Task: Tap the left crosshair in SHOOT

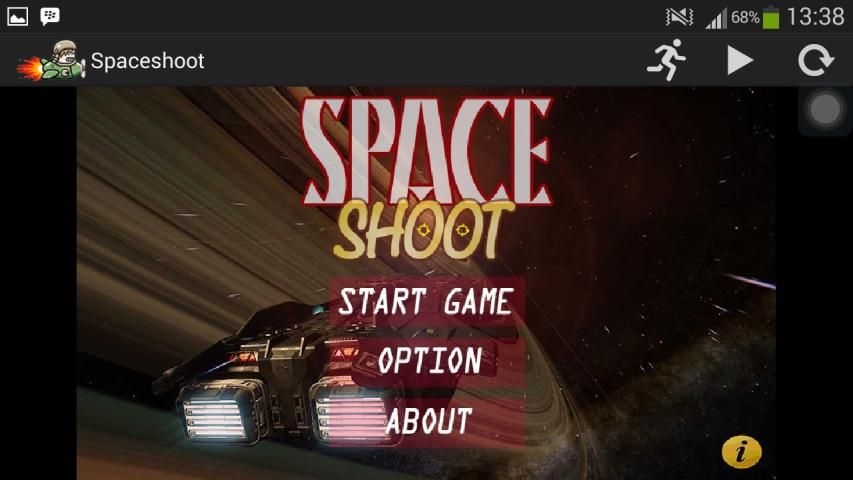Action: [x=423, y=231]
